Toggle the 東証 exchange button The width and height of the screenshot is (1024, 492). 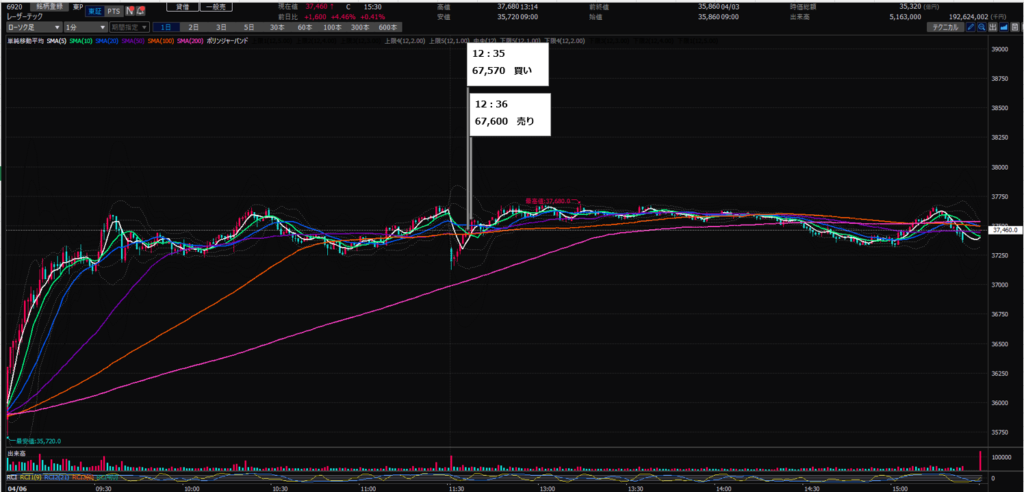93,10
